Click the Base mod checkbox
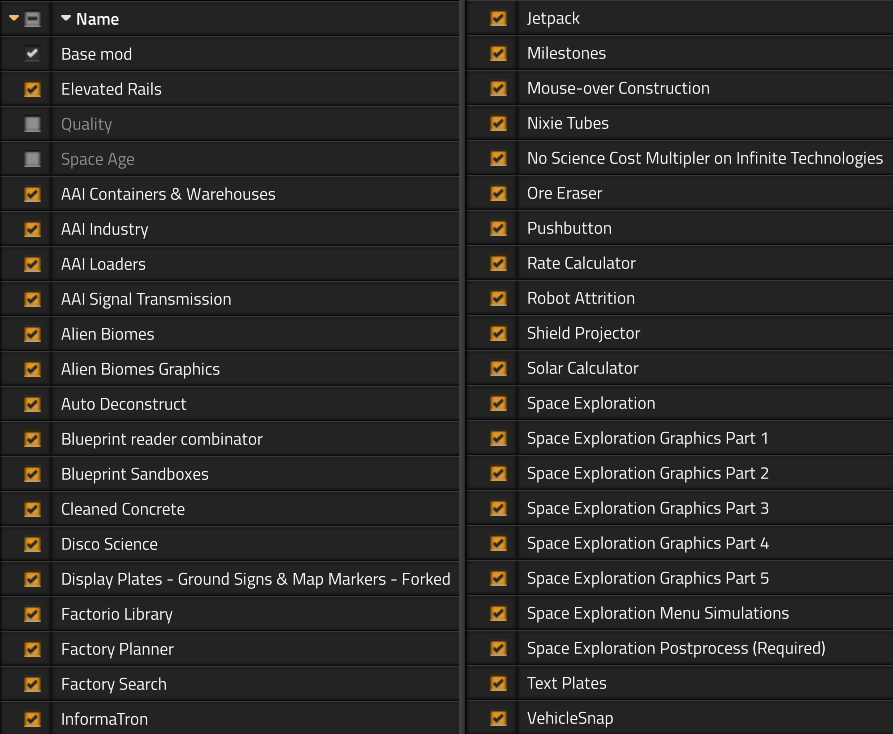 point(32,54)
